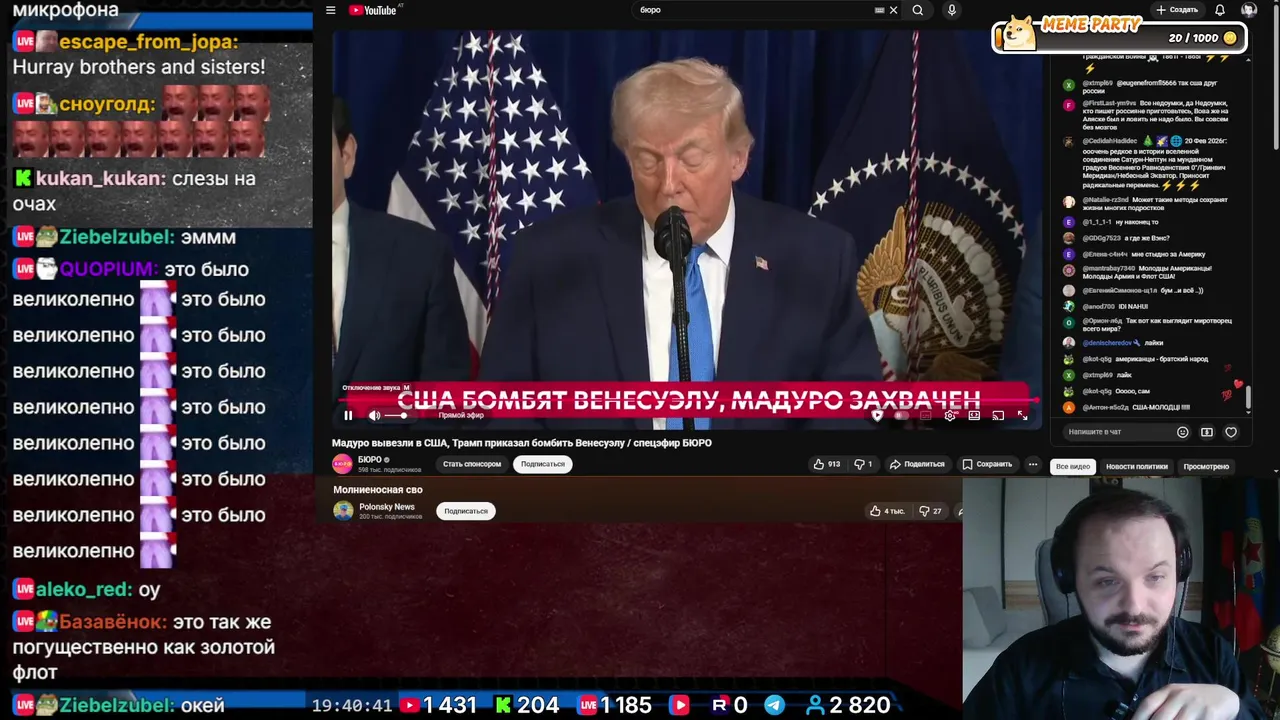The width and height of the screenshot is (1280, 720).
Task: Click the video title Мадуро вывезли в США
Action: coord(522,443)
